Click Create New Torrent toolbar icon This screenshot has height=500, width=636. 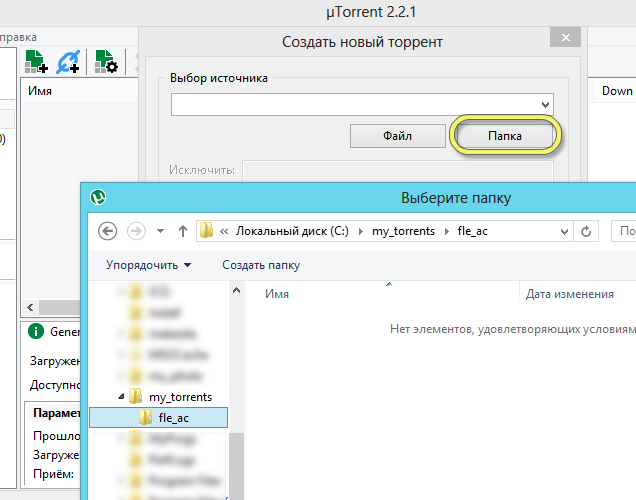point(106,62)
